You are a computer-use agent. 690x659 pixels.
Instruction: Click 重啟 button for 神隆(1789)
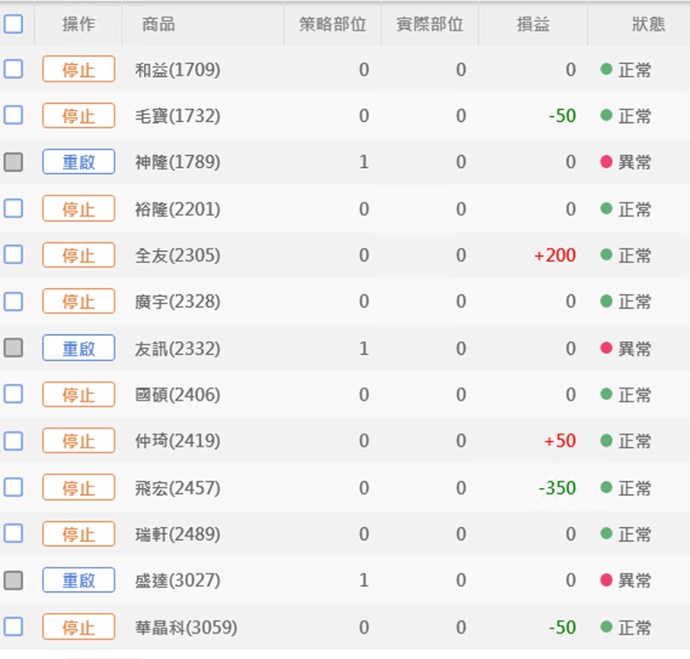pos(78,162)
